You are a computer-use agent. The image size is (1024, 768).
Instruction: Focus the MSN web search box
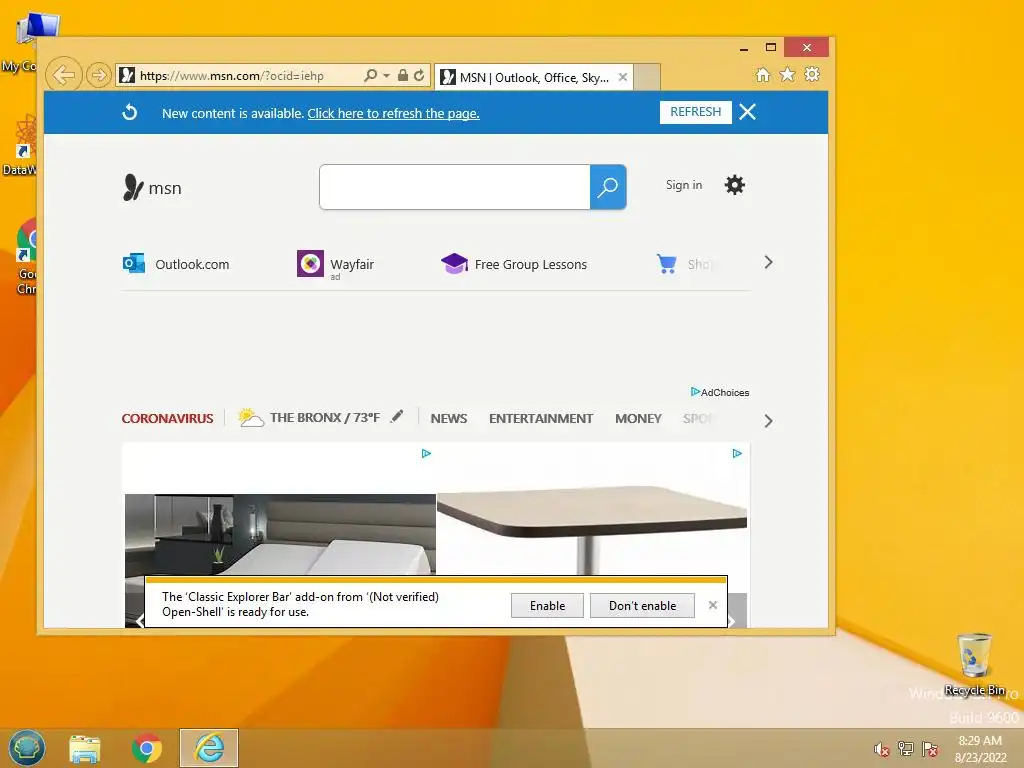click(455, 187)
